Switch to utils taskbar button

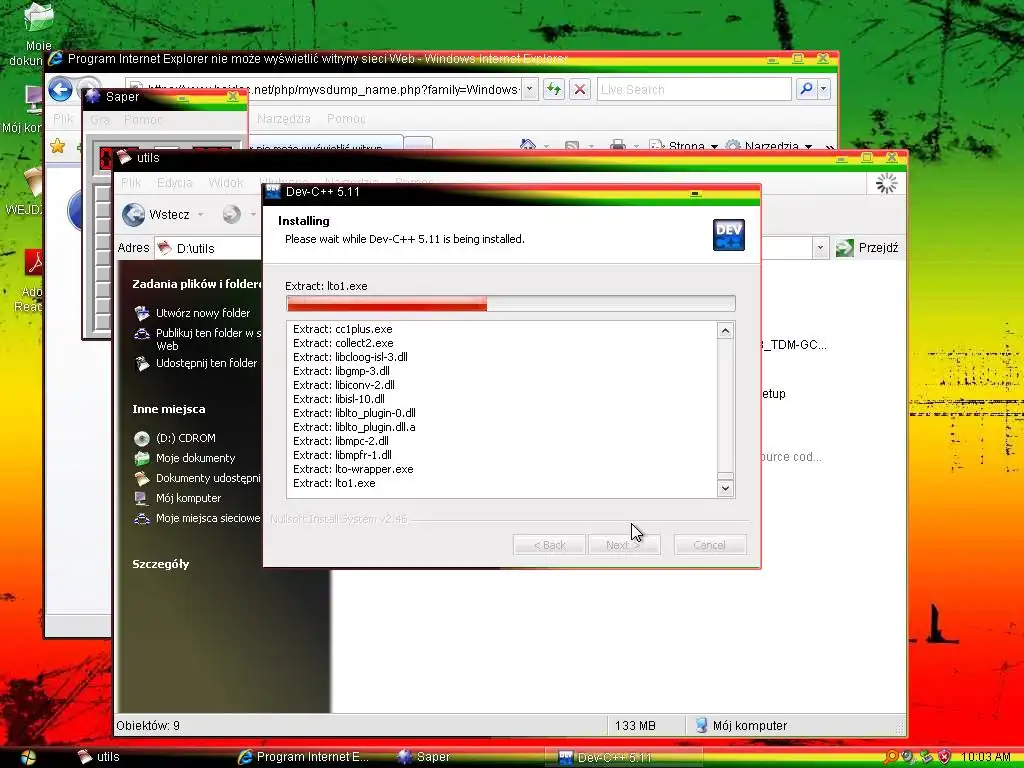(x=99, y=757)
